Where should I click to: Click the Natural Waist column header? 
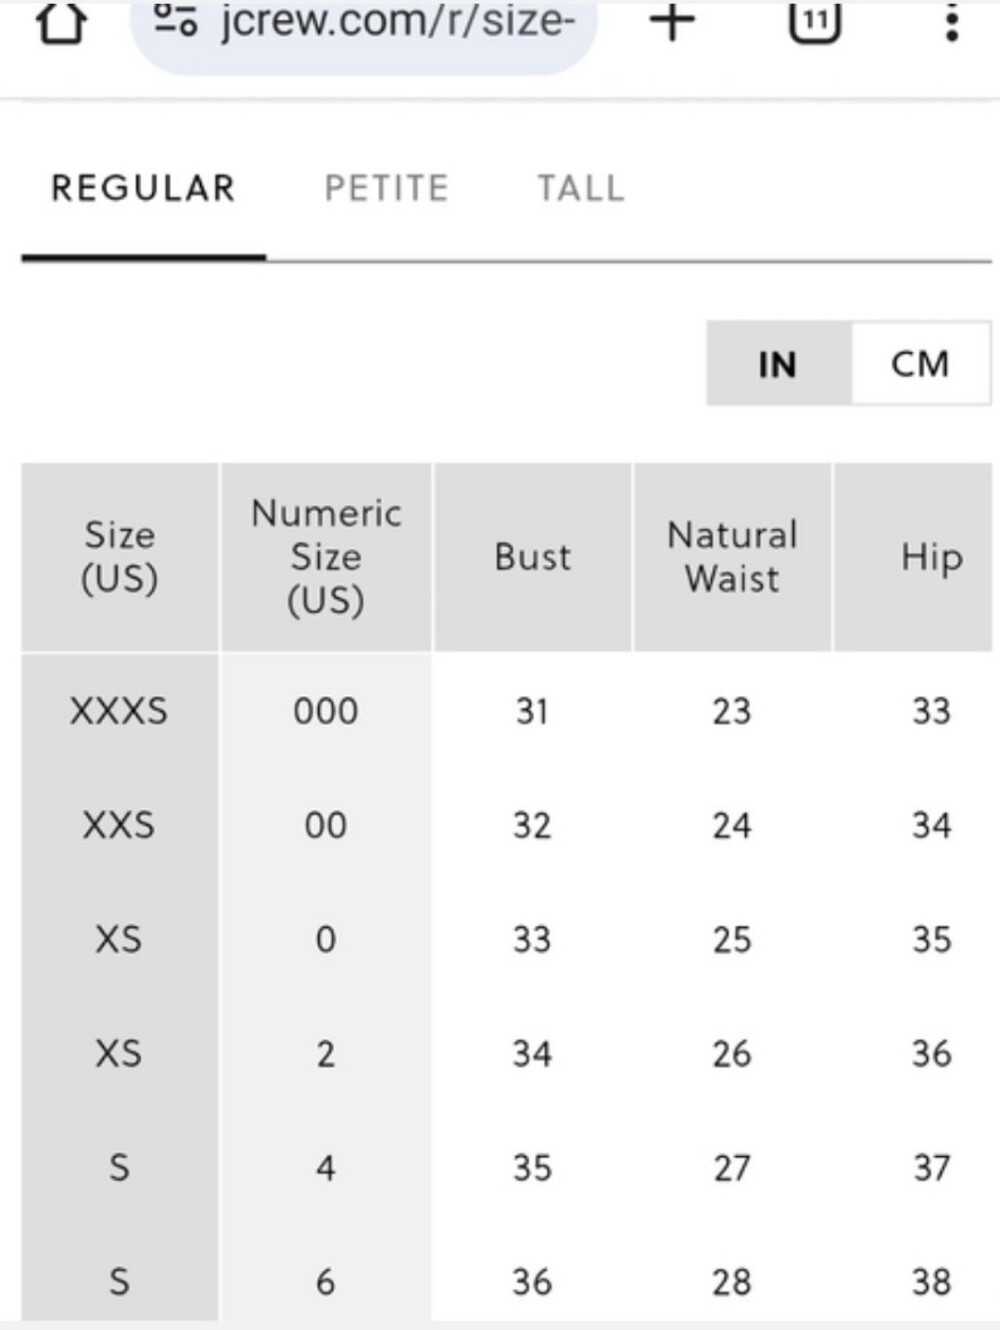pos(732,557)
